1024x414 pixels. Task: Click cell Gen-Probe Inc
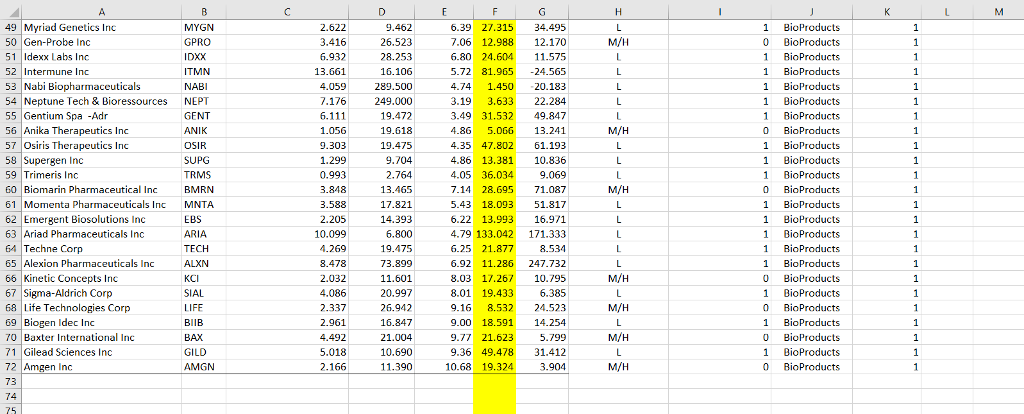(102, 42)
